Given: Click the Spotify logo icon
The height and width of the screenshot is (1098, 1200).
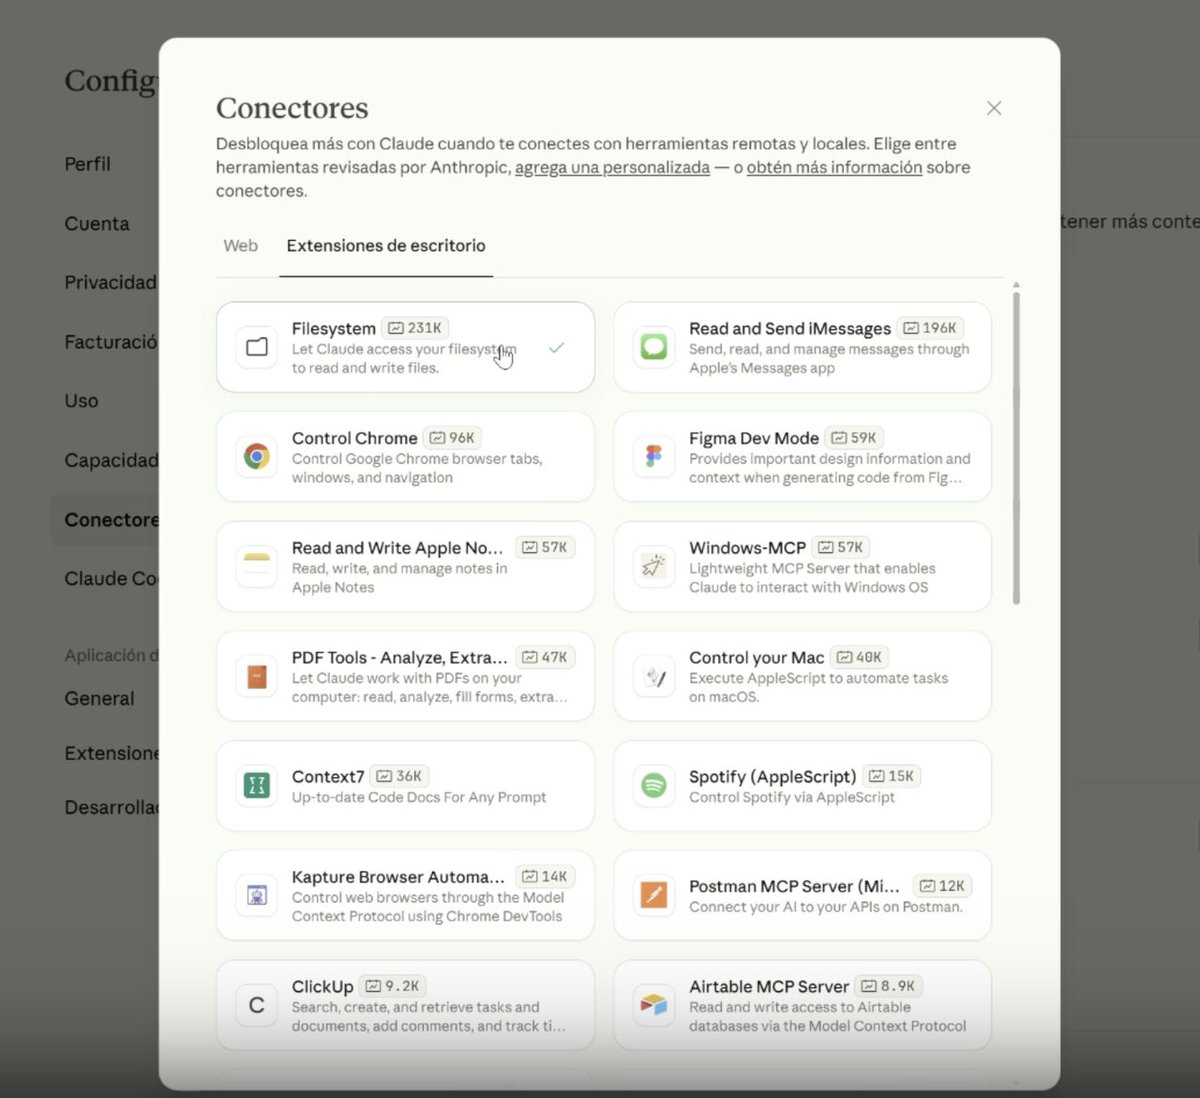Looking at the screenshot, I should click(654, 786).
